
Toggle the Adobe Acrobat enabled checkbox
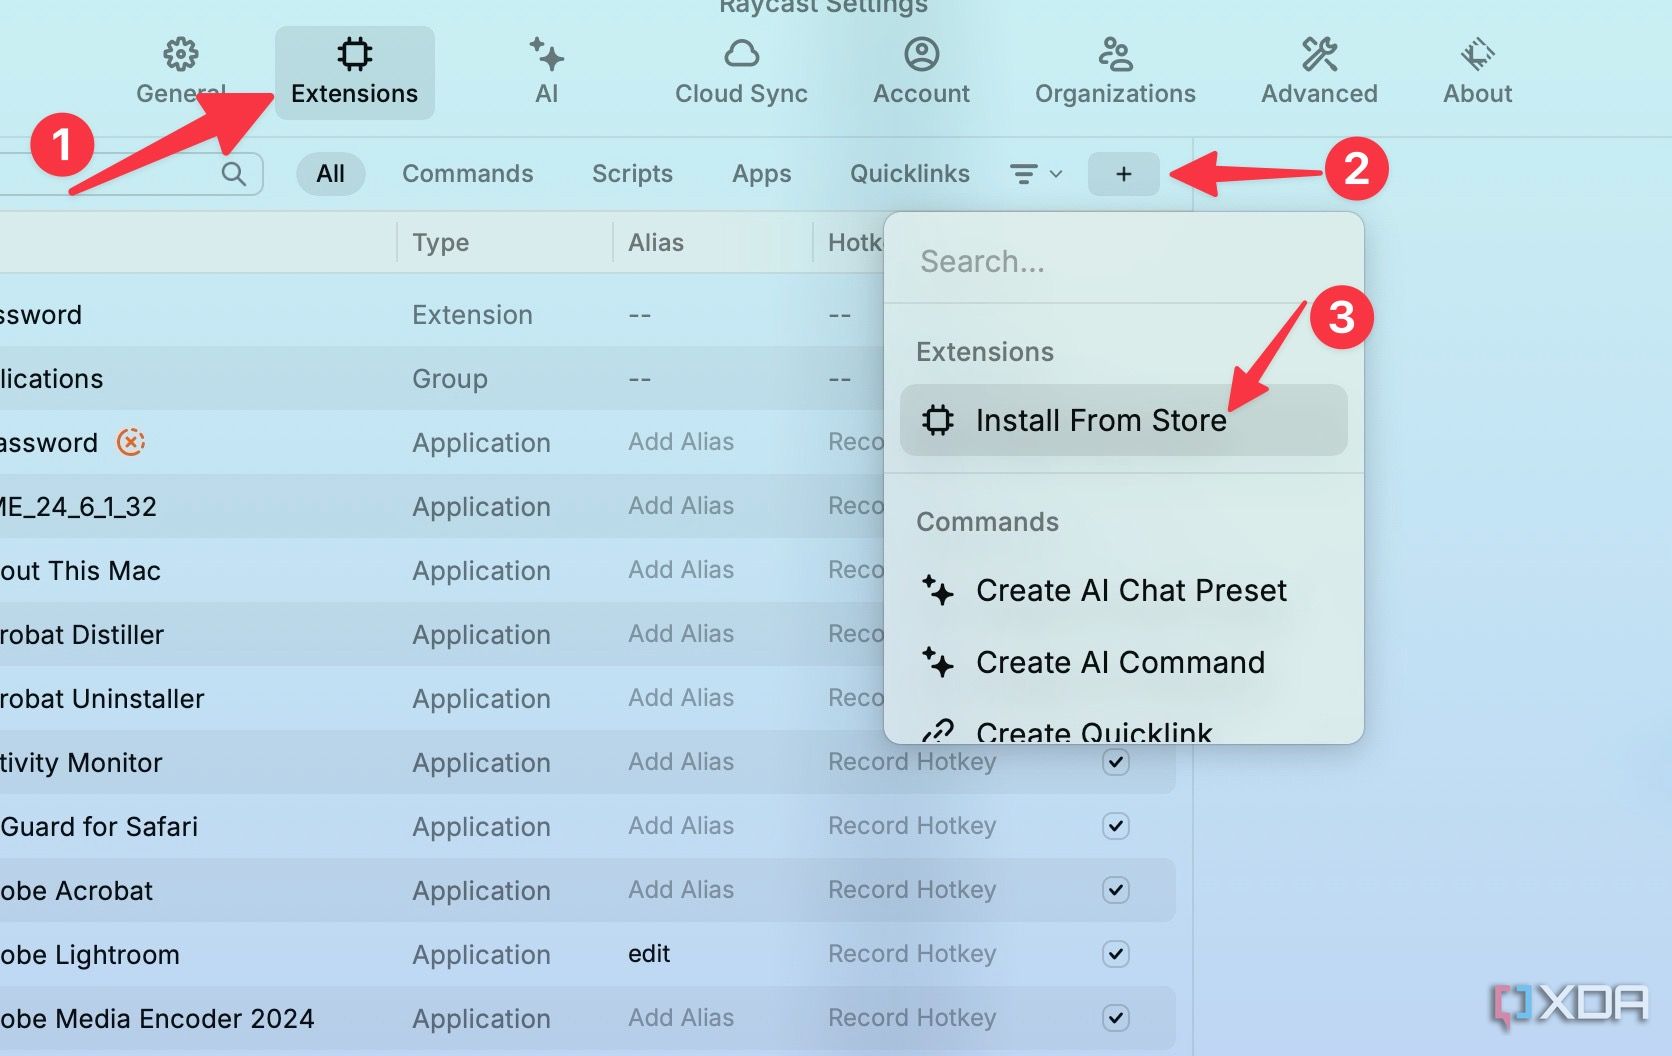[1116, 890]
